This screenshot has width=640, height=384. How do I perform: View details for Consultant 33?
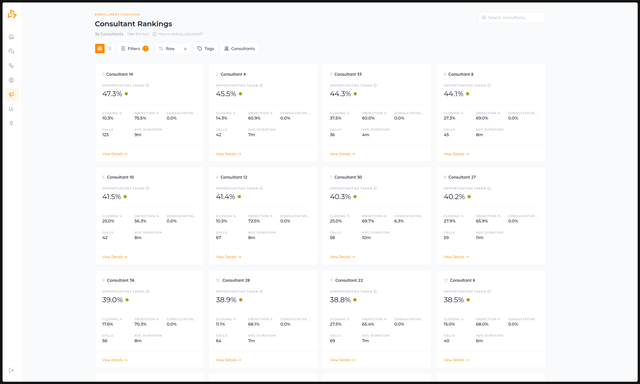pos(342,154)
